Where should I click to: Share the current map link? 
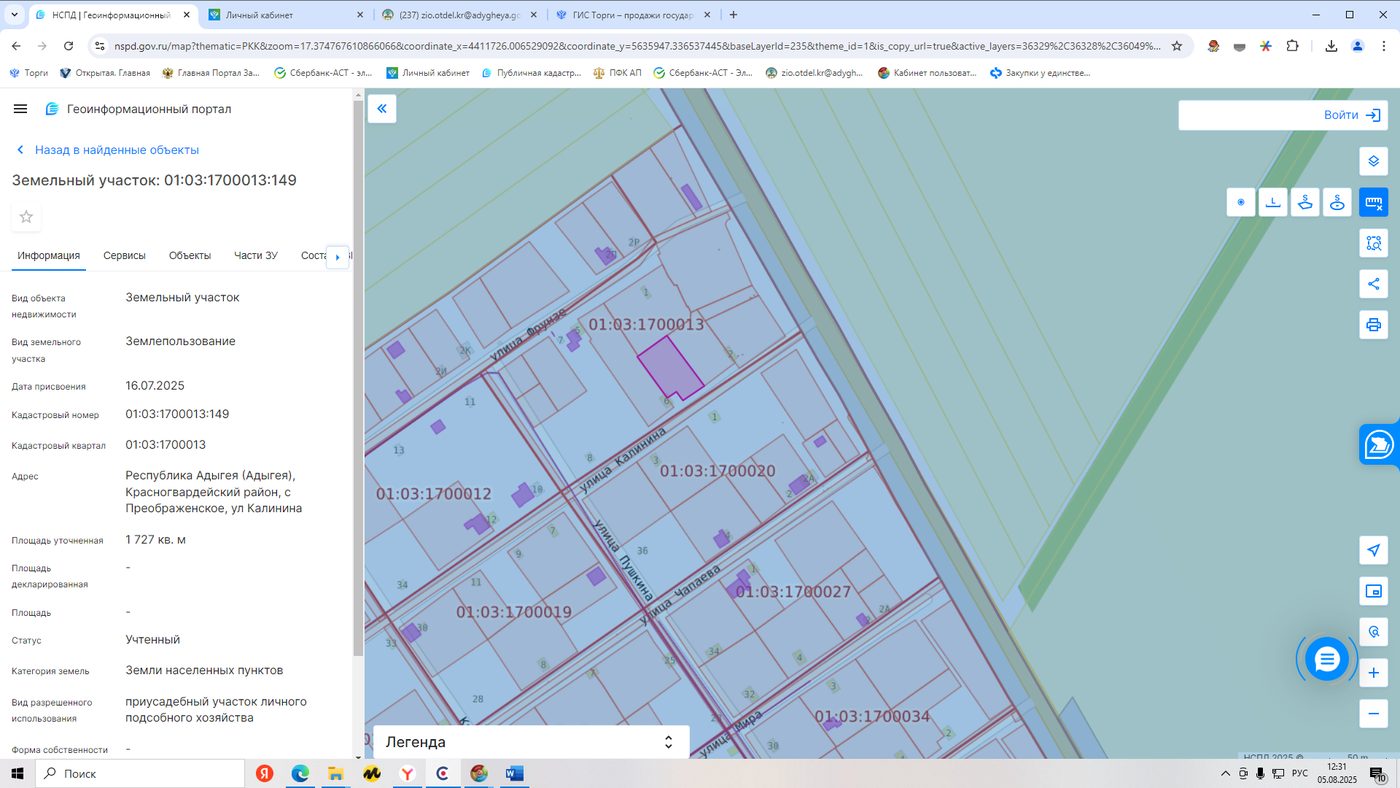point(1373,284)
